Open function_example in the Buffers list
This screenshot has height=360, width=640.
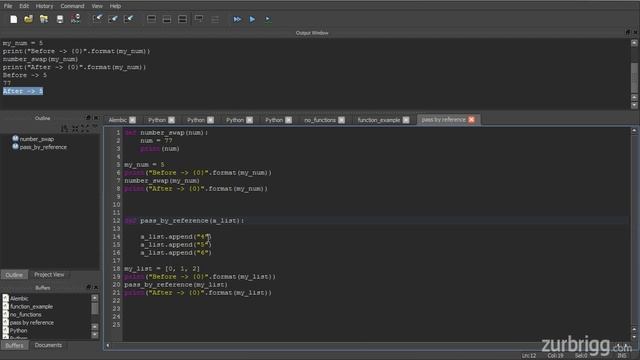(31, 307)
